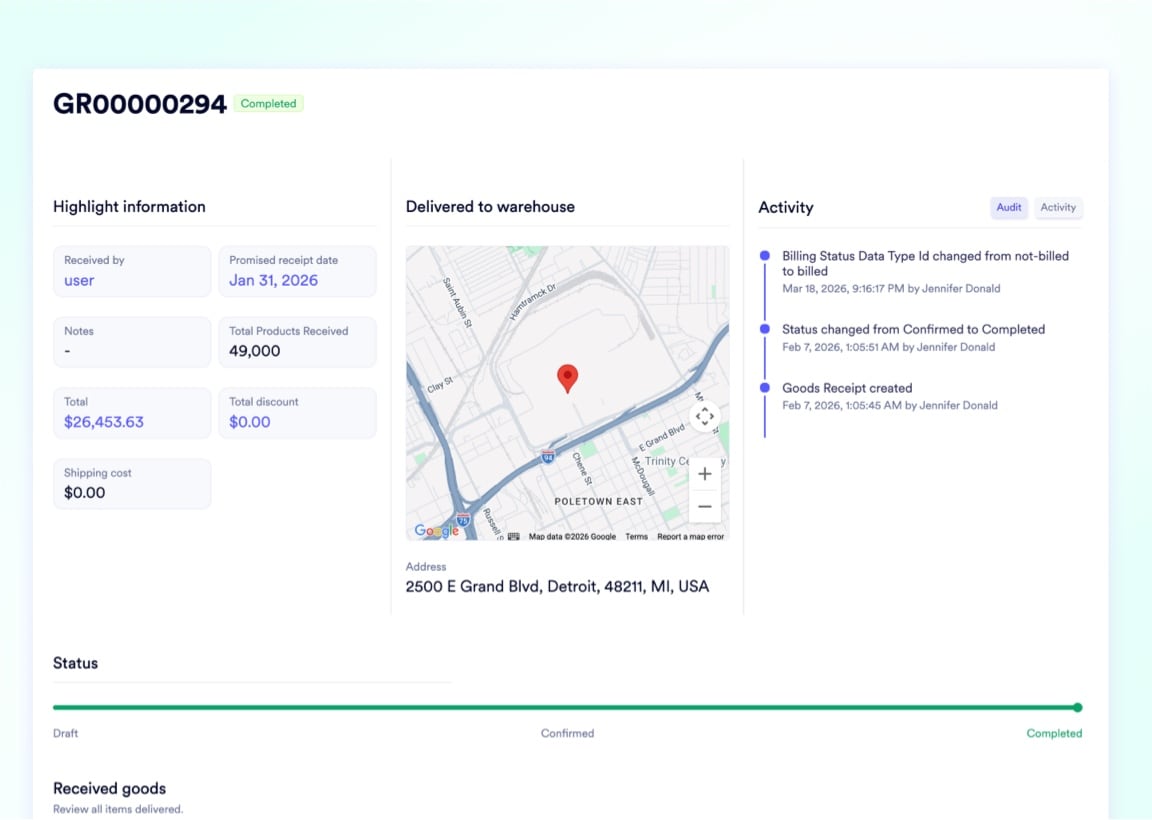The width and height of the screenshot is (1152, 820).
Task: Click the Completed end of status progress bar
Action: coord(1078,708)
